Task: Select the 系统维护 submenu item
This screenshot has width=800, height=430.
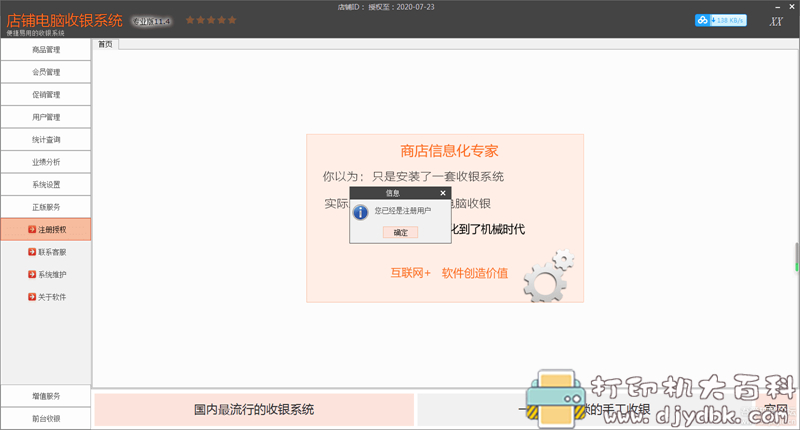Action: (x=47, y=274)
